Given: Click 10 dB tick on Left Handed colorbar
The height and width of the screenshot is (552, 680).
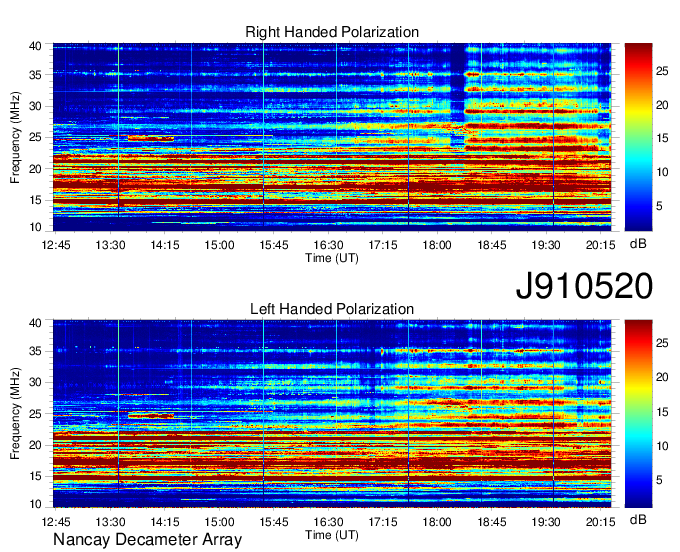Looking at the screenshot, I should tap(662, 446).
